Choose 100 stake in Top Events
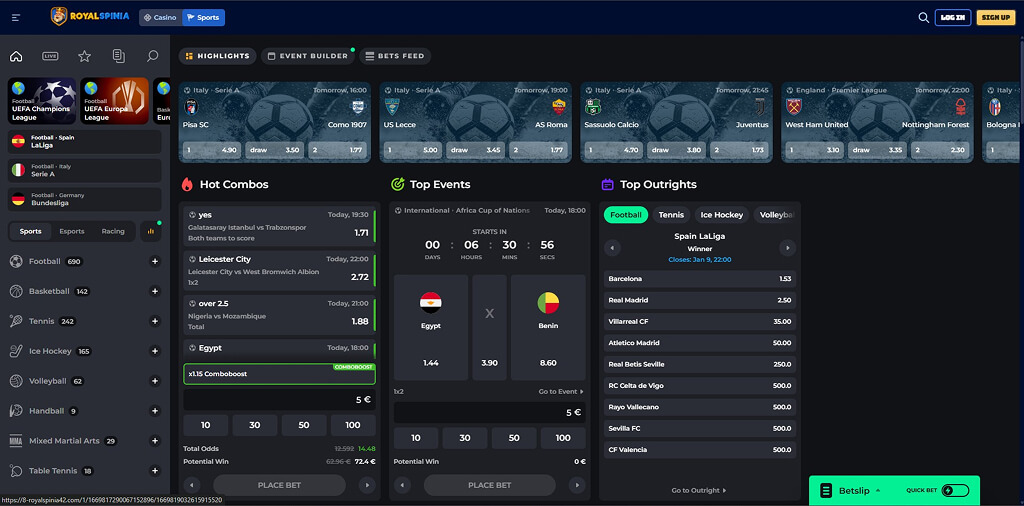 (563, 438)
